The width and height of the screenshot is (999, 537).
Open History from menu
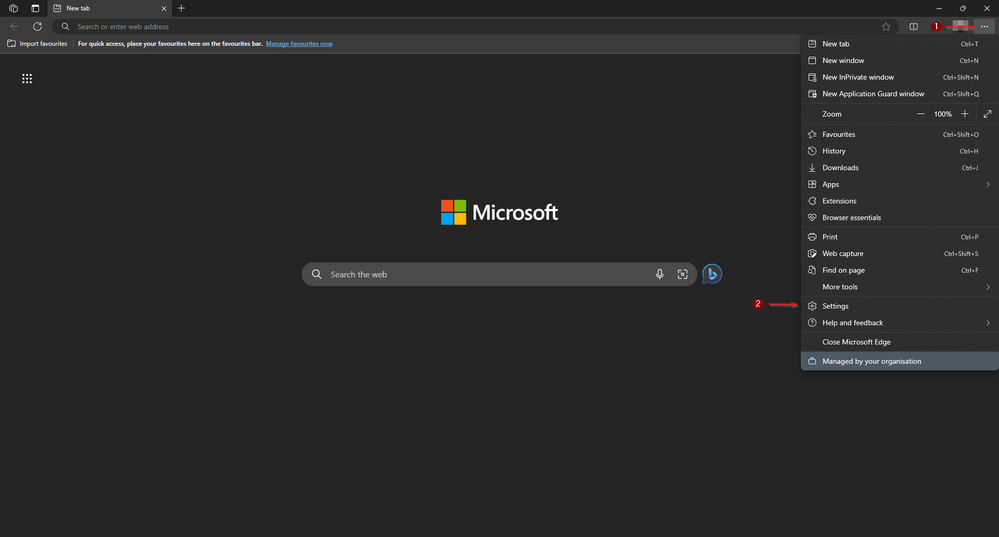pyautogui.click(x=899, y=151)
